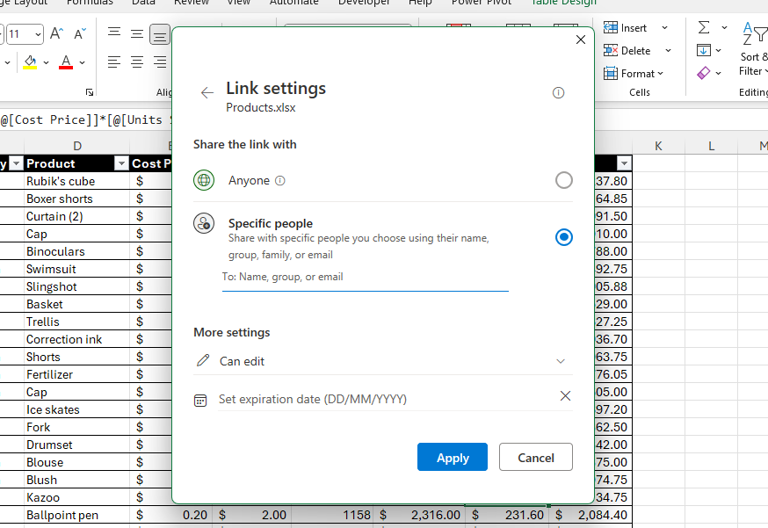The height and width of the screenshot is (528, 768).
Task: Open the Format cells dropdown
Action: pos(633,73)
